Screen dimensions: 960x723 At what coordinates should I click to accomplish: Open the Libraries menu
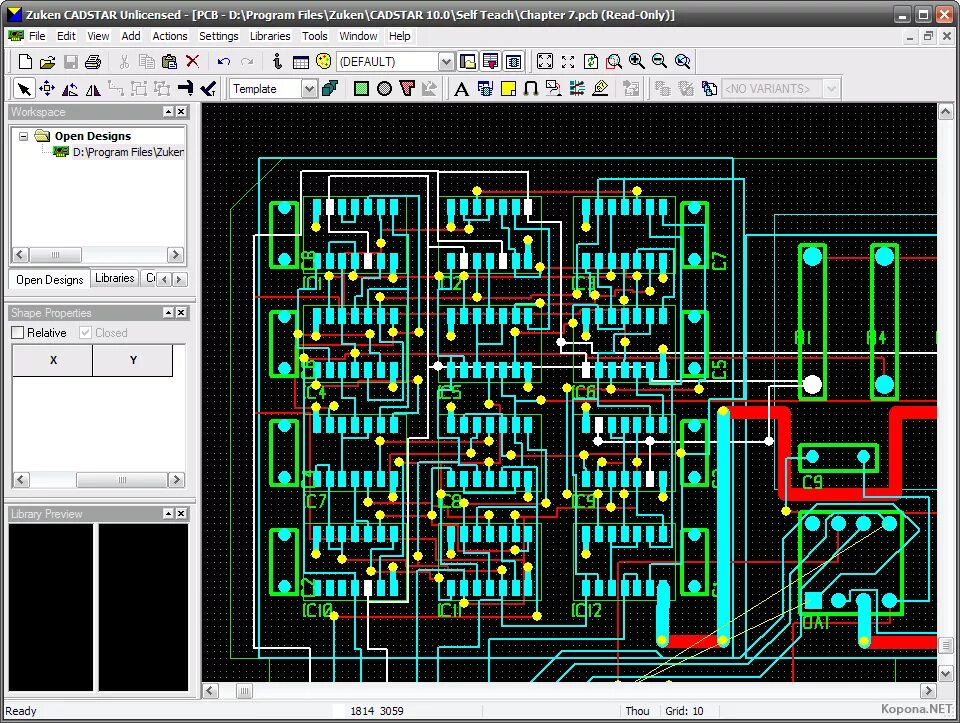pos(270,36)
